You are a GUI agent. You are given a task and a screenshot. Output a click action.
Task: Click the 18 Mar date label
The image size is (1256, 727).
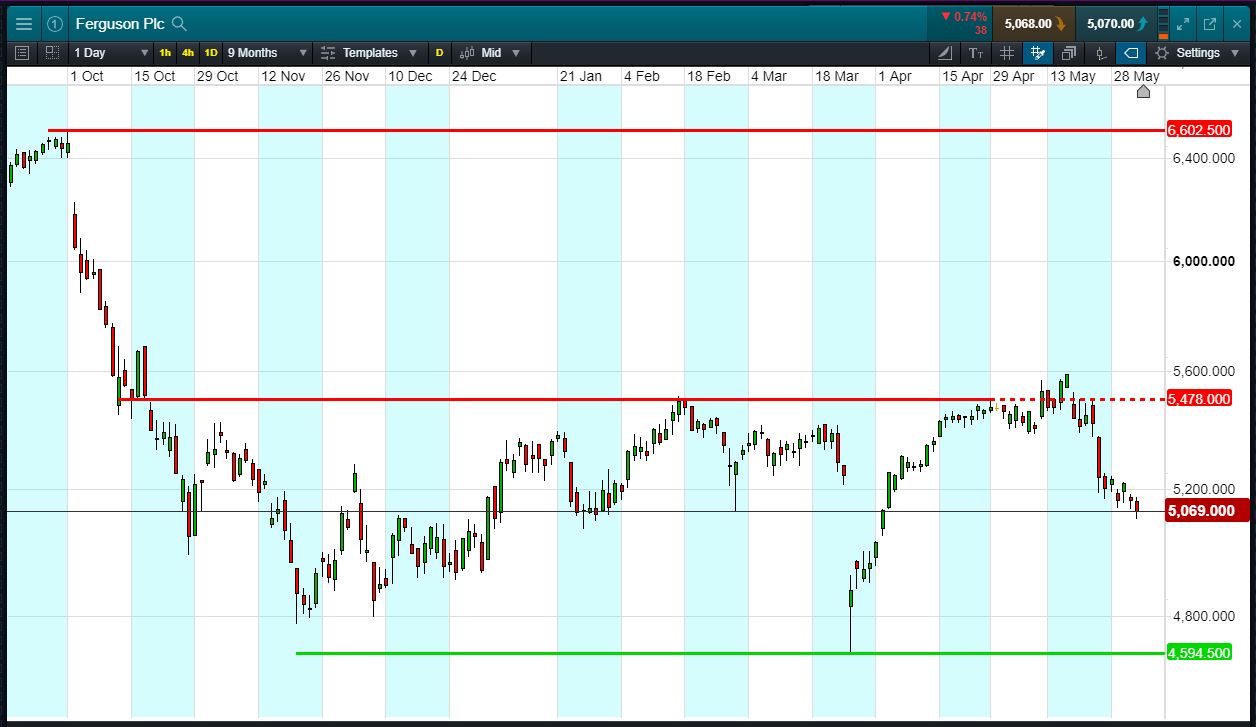837,76
